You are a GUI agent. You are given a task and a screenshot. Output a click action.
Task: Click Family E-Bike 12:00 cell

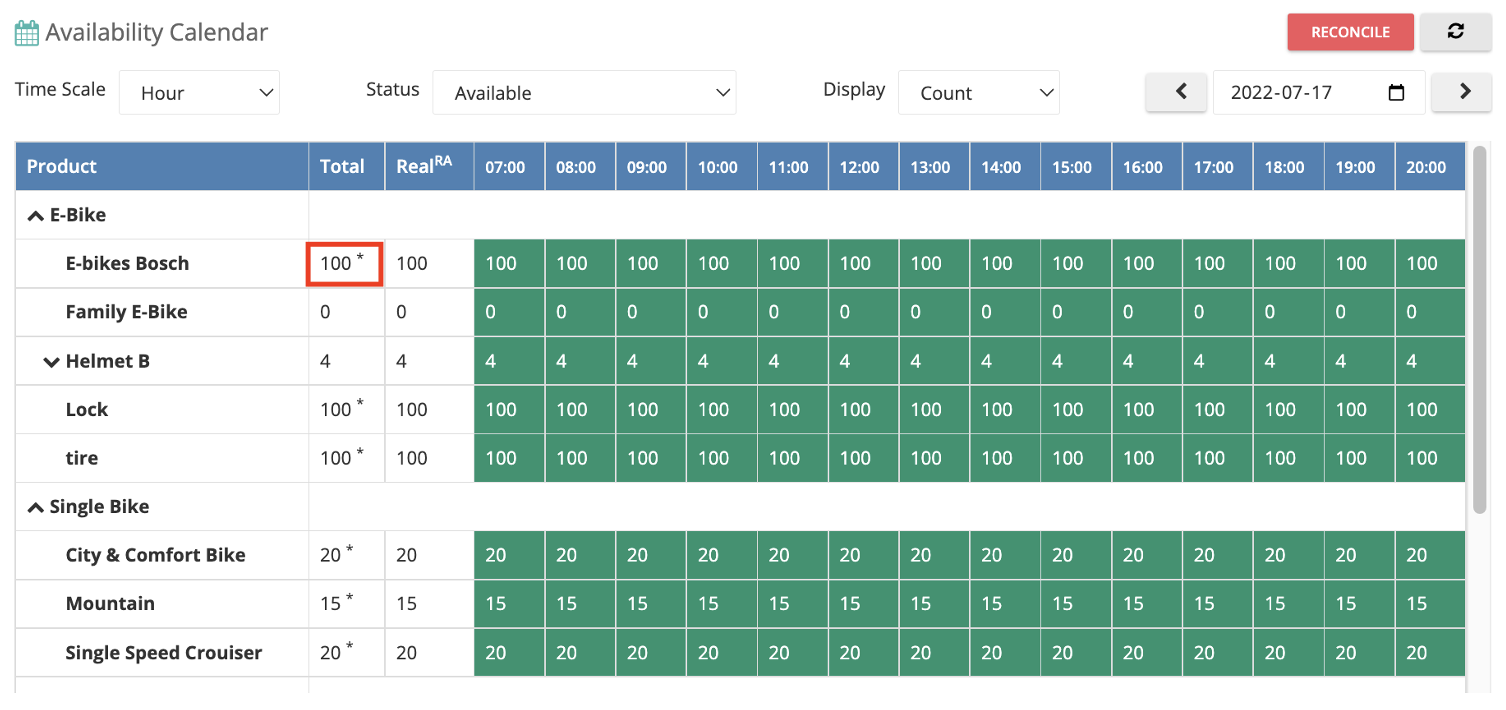tap(862, 313)
